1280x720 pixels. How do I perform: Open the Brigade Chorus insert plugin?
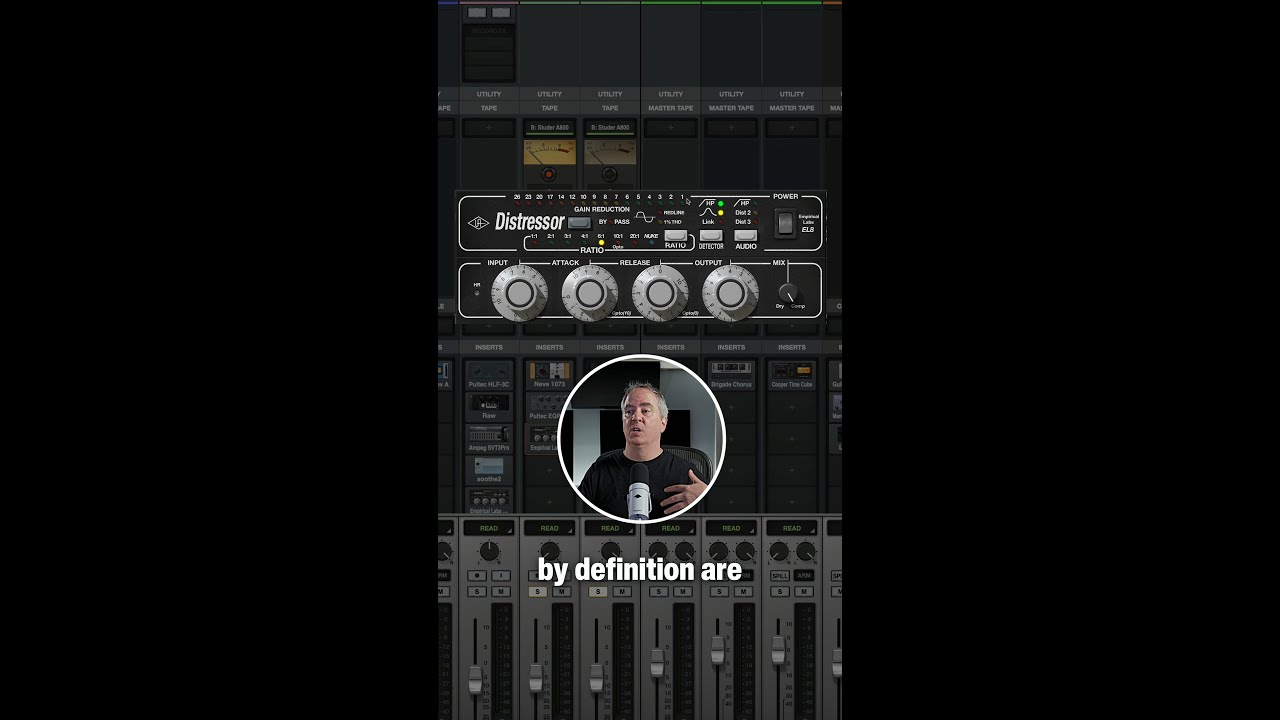coord(731,376)
